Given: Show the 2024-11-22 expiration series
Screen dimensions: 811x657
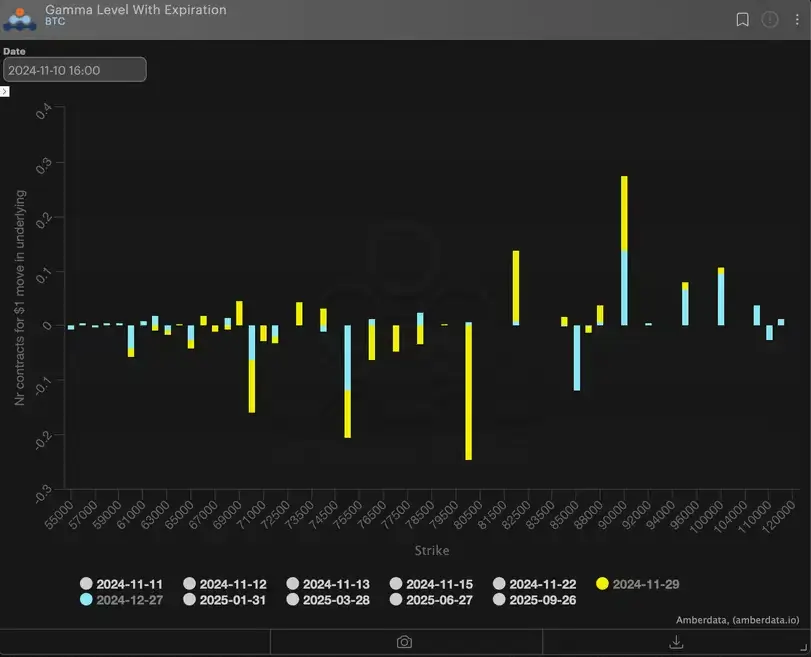Looking at the screenshot, I should [534, 584].
